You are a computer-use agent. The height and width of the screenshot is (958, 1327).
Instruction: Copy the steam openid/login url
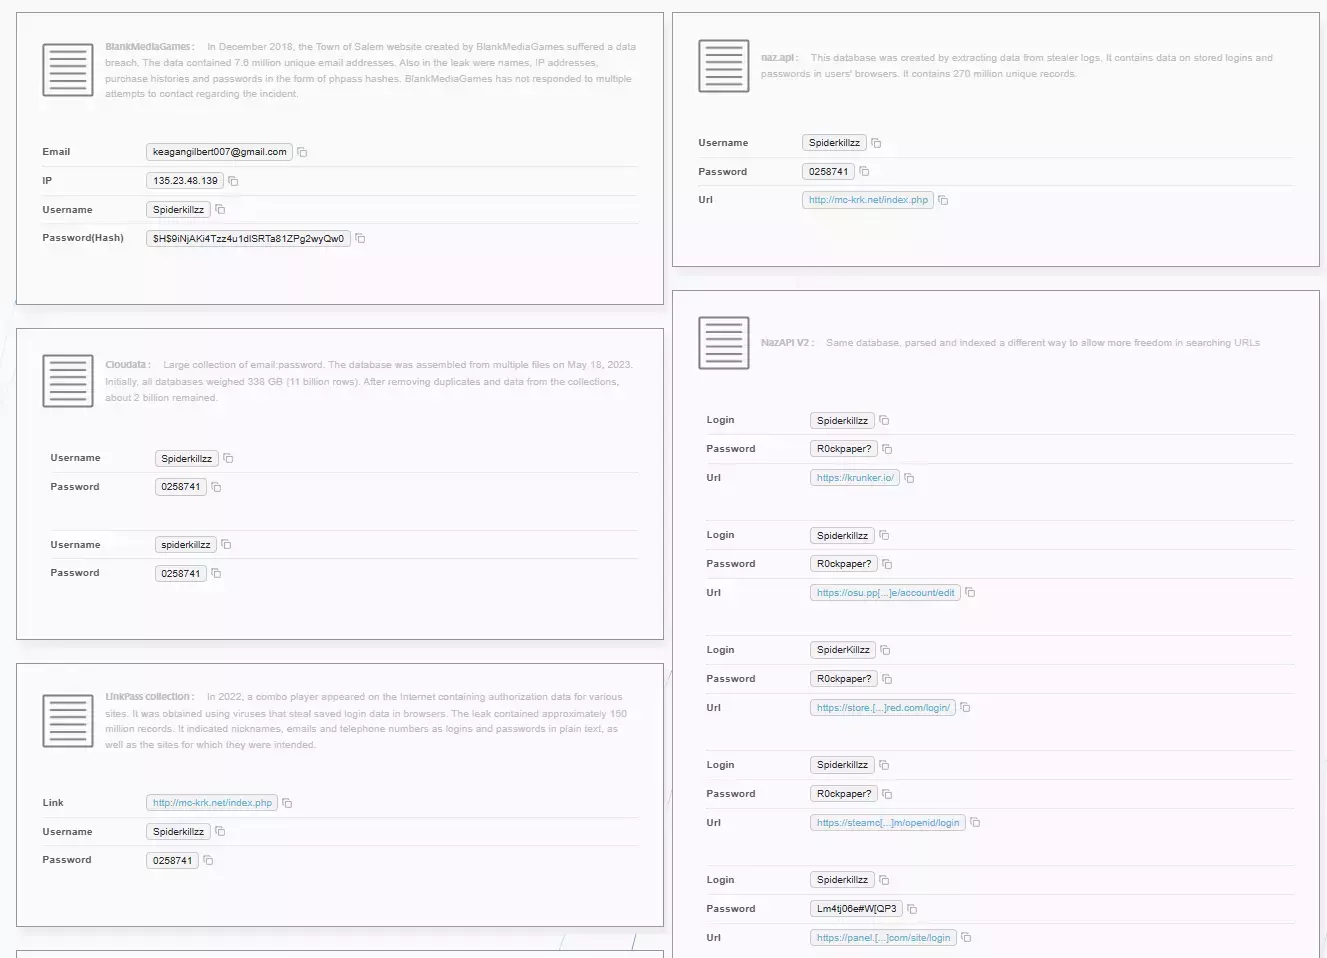coord(975,823)
